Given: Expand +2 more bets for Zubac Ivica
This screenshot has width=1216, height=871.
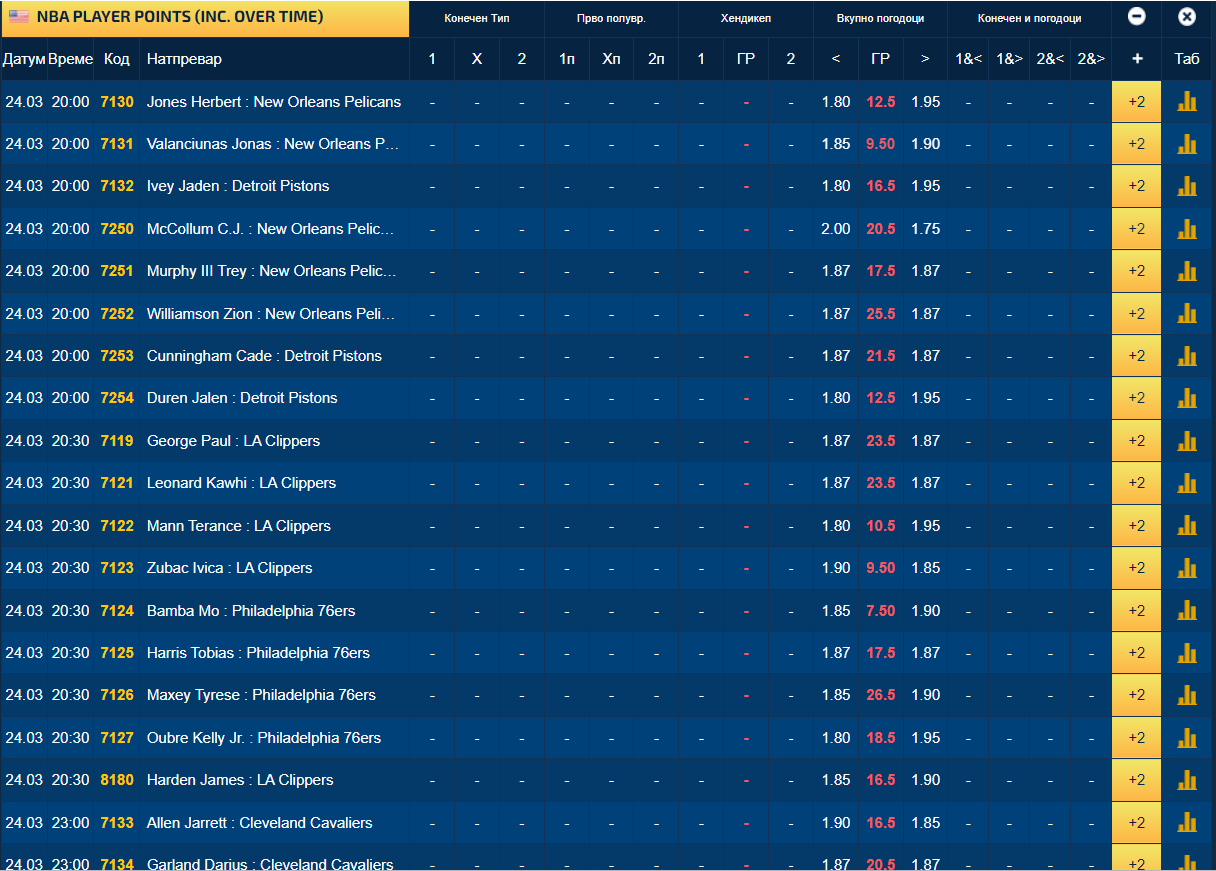Looking at the screenshot, I should pos(1136,568).
